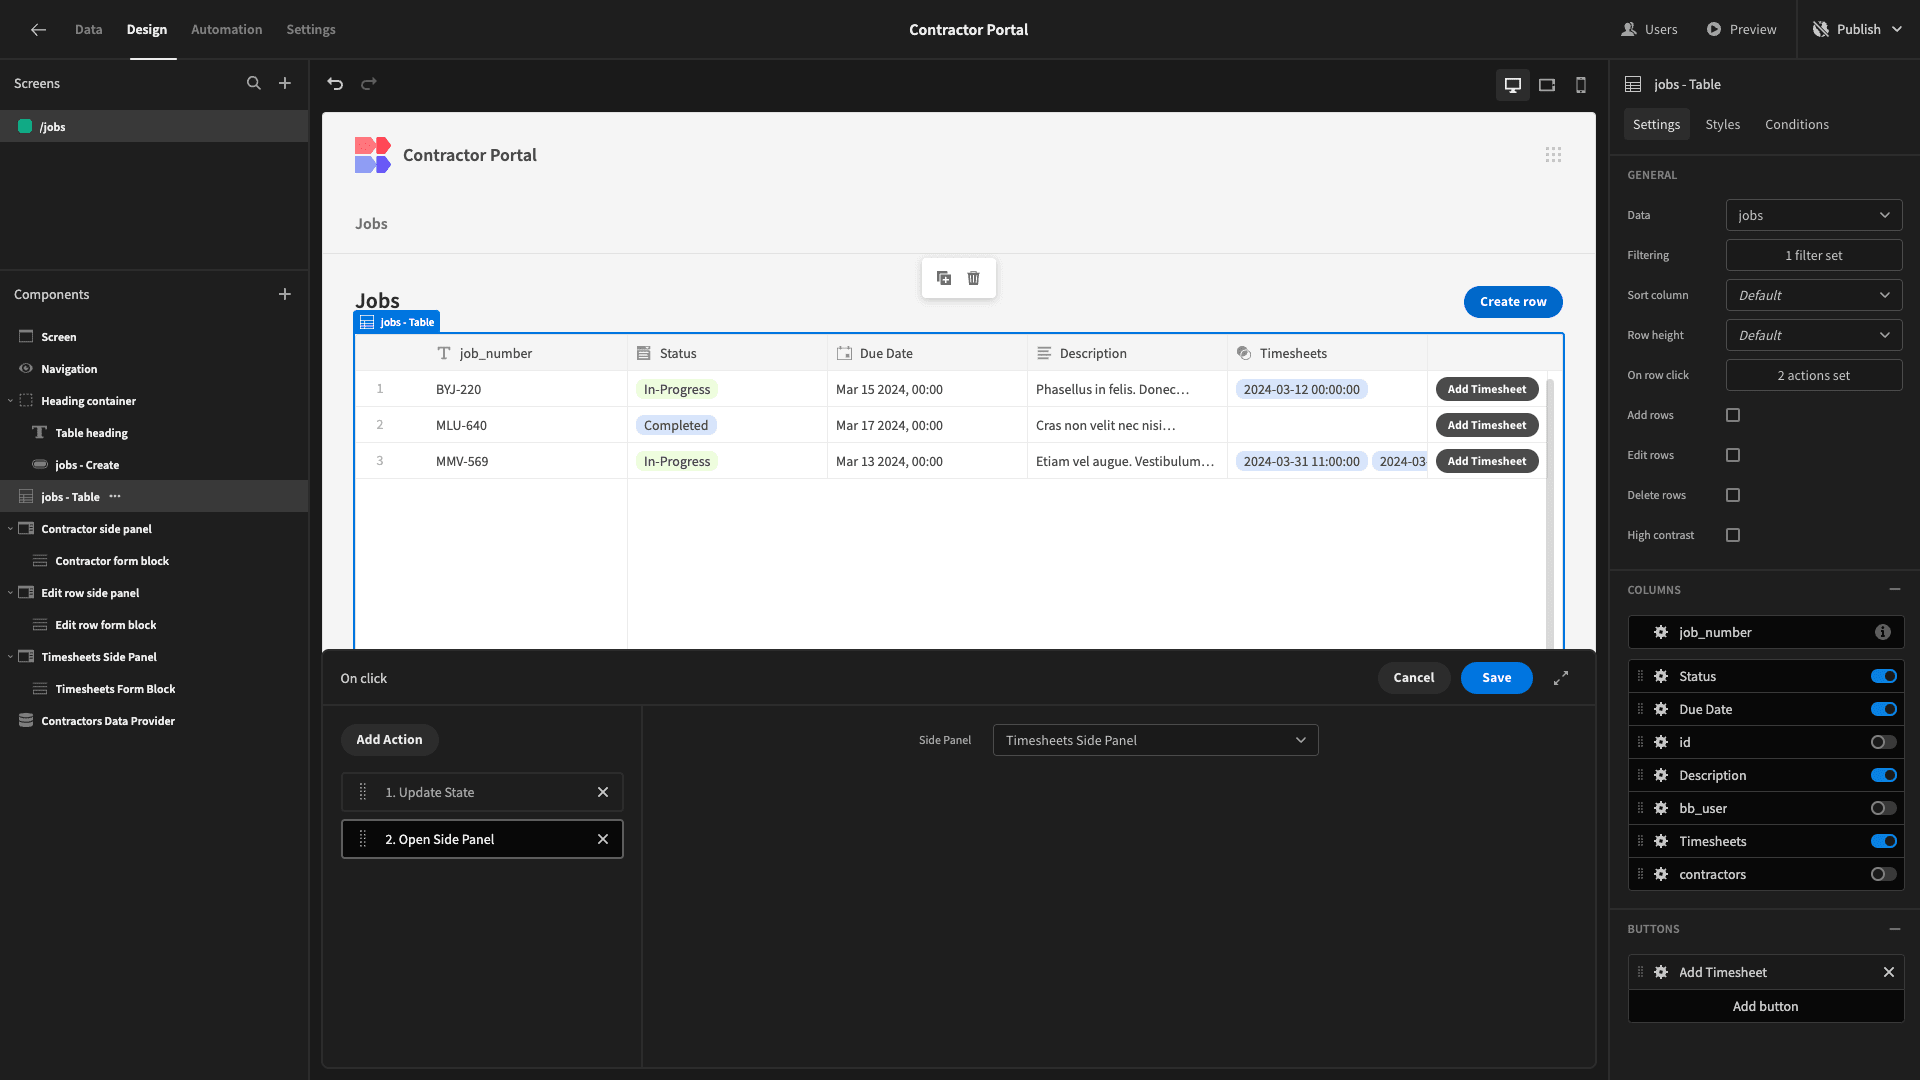Open settings gear for Timesheets column
The height and width of the screenshot is (1080, 1920).
tap(1661, 842)
